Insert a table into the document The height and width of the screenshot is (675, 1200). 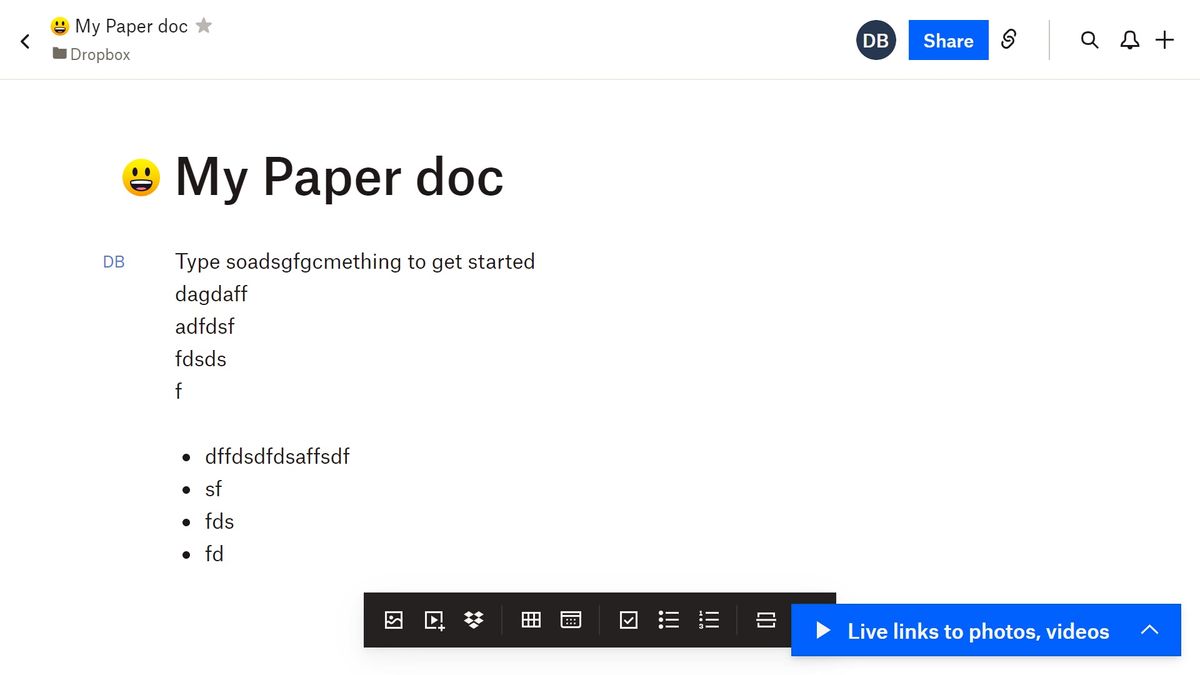click(531, 620)
